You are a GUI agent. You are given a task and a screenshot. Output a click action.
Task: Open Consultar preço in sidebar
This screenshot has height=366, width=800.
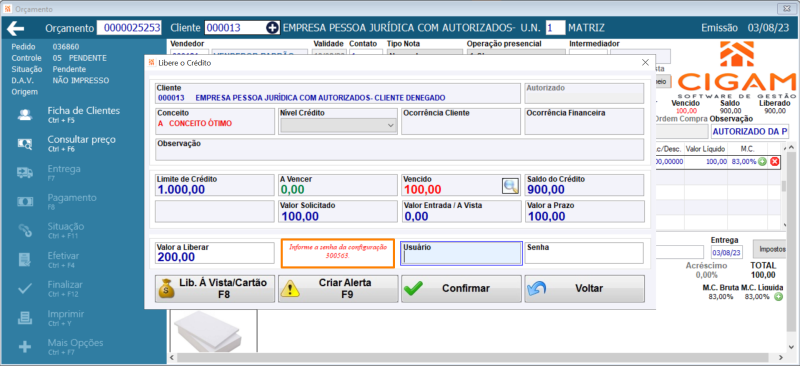pyautogui.click(x=82, y=143)
